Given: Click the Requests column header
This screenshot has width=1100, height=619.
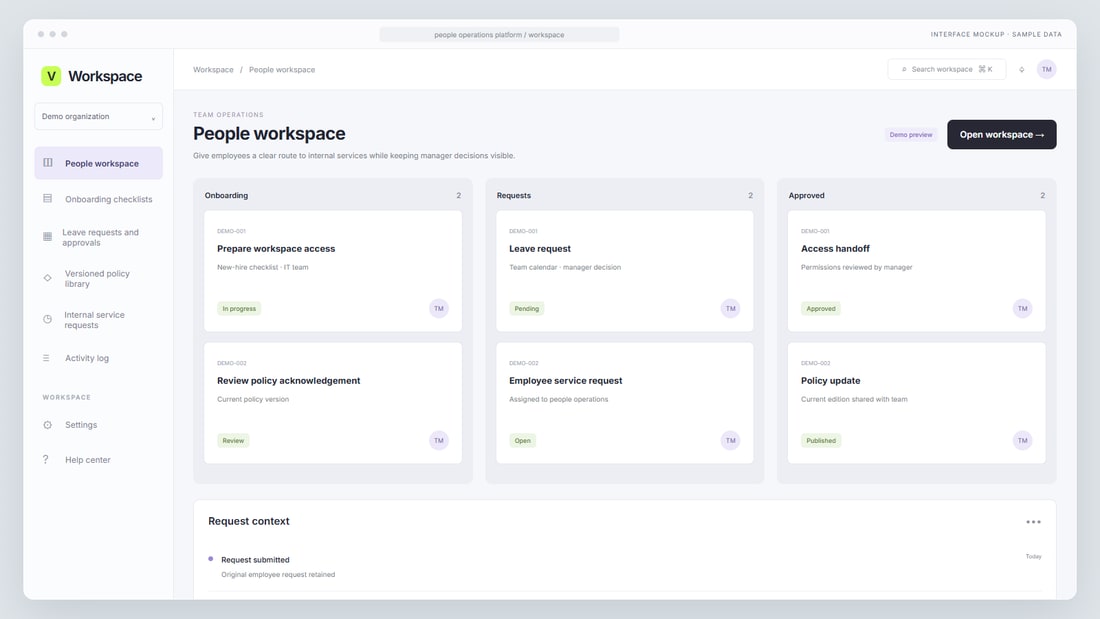Looking at the screenshot, I should pyautogui.click(x=514, y=195).
